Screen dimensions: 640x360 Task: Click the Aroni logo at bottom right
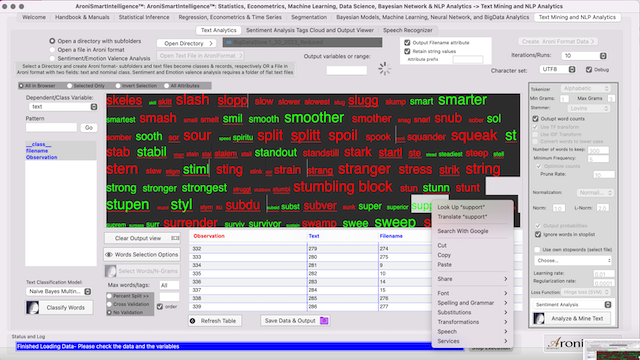pos(565,343)
